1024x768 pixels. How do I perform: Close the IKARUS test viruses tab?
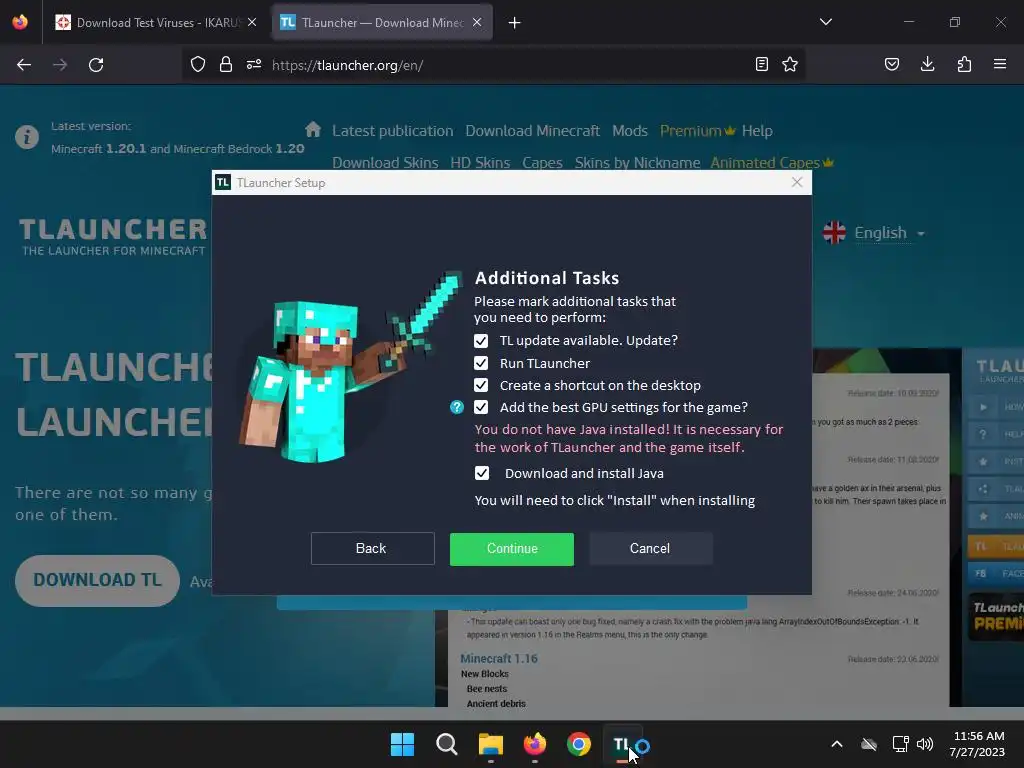pyautogui.click(x=252, y=22)
